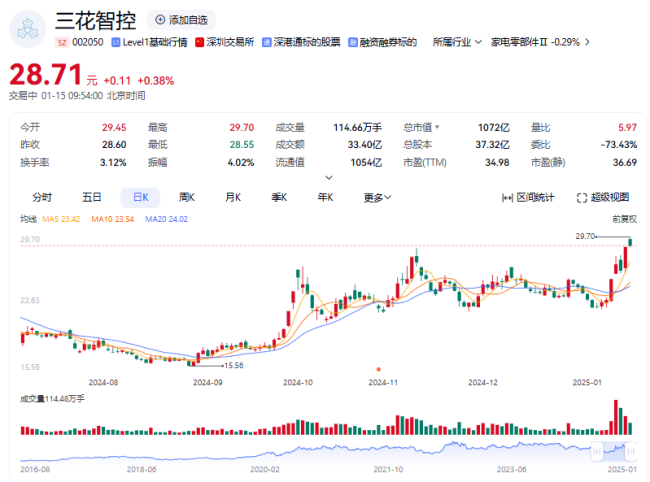This screenshot has width=650, height=482.
Task: Click the 融资融券标的 tag icon
Action: 353,42
